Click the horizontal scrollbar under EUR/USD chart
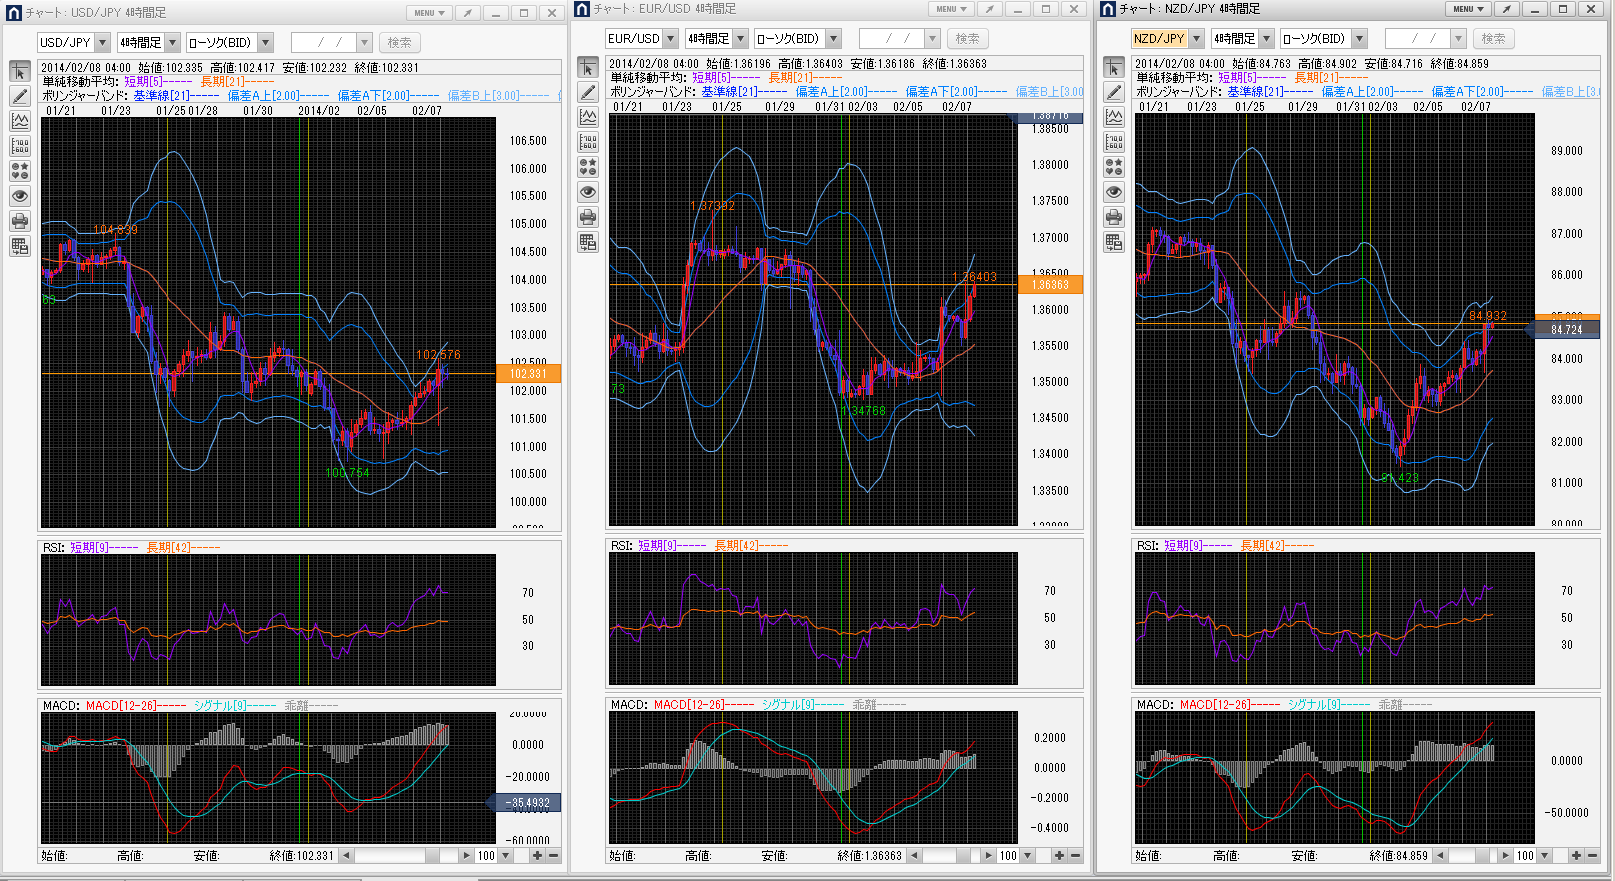 click(x=948, y=856)
